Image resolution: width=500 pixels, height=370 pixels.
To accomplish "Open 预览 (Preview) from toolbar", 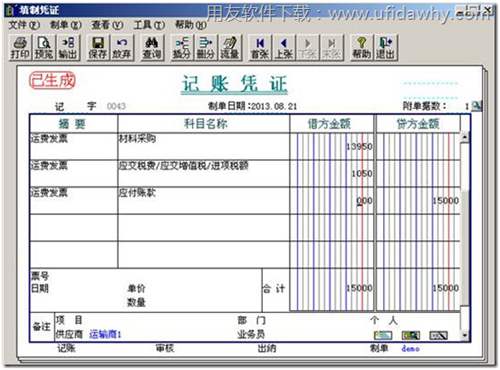I will (x=44, y=48).
